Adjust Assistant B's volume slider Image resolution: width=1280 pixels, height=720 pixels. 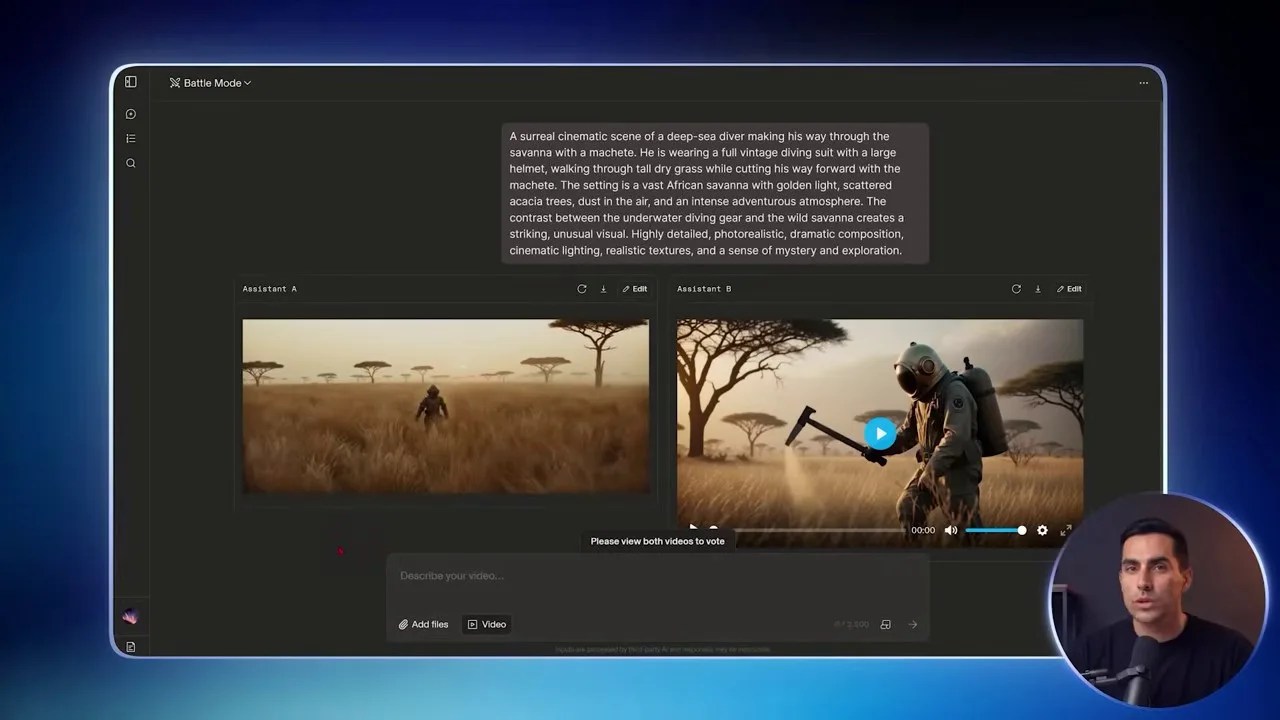[x=995, y=530]
